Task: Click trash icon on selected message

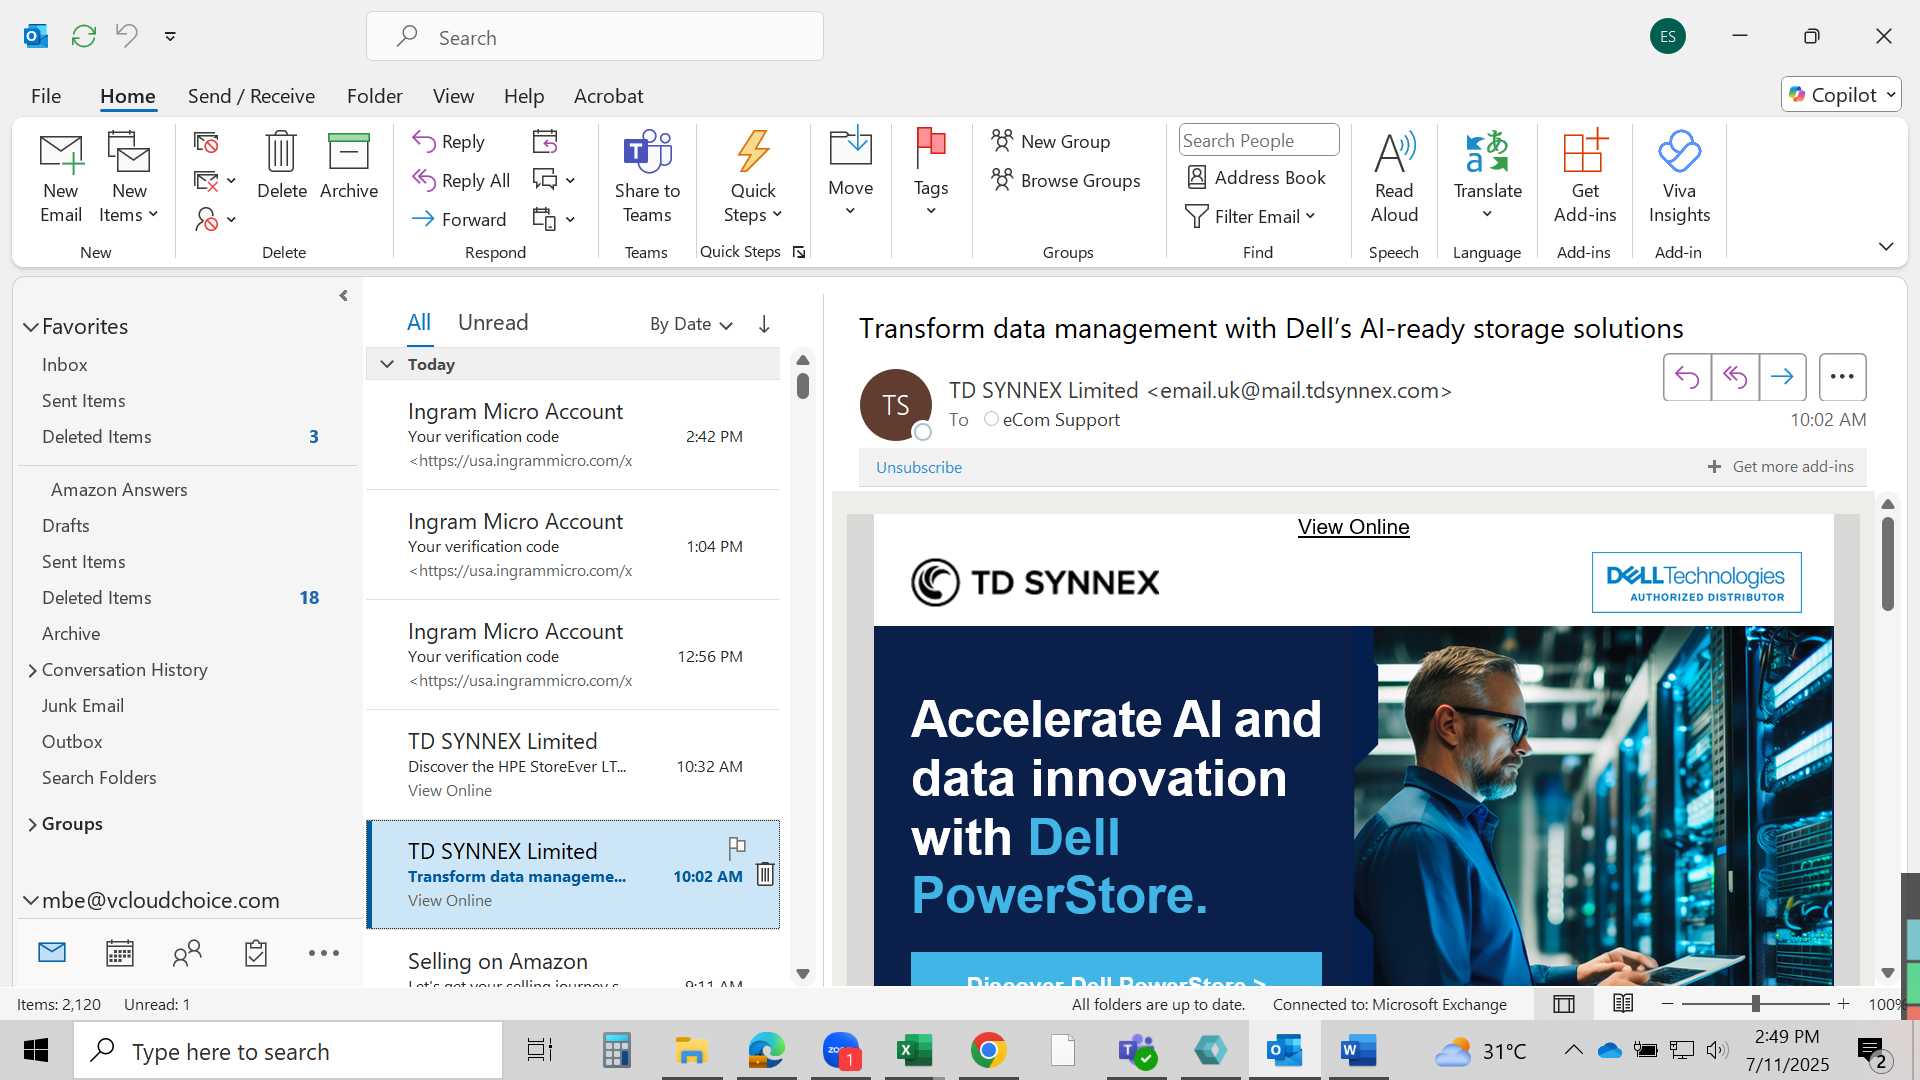Action: coord(765,874)
